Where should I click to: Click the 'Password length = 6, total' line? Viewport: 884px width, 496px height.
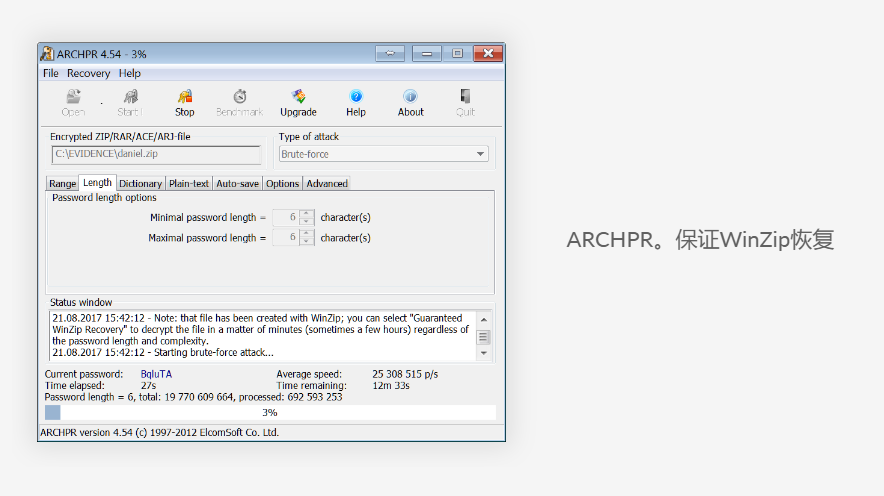tap(193, 397)
